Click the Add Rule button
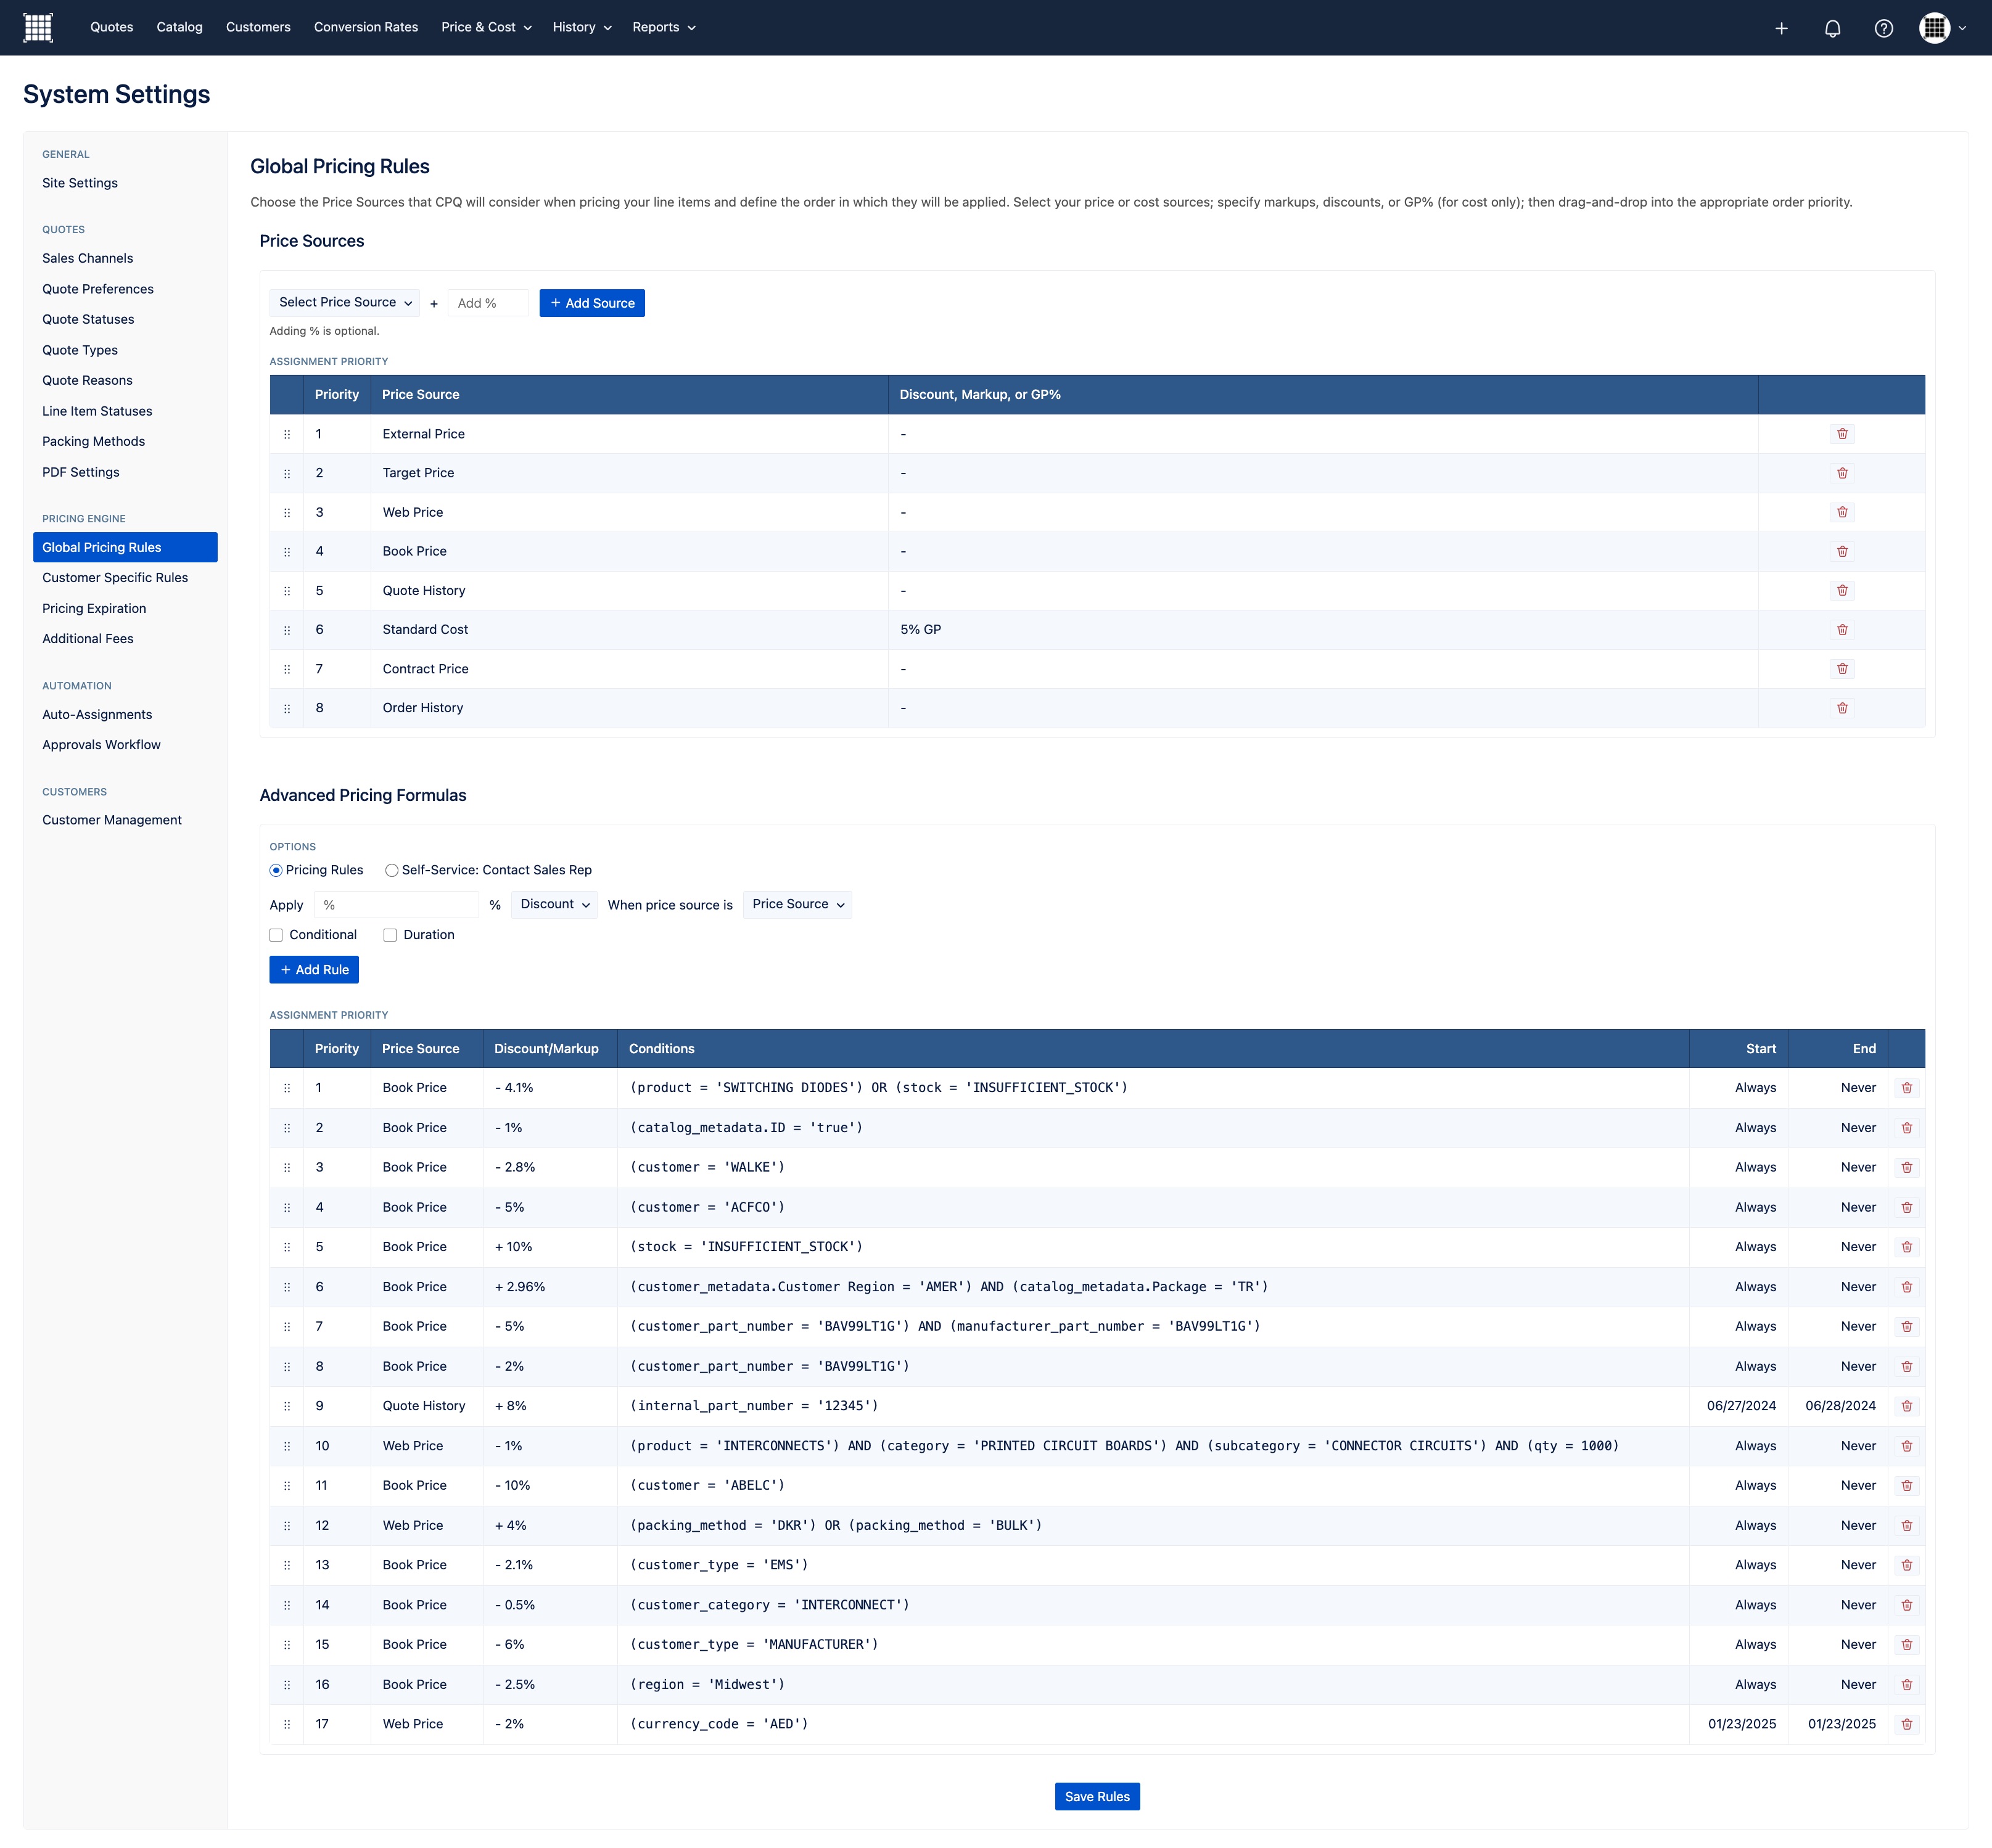This screenshot has width=1992, height=1848. click(314, 970)
